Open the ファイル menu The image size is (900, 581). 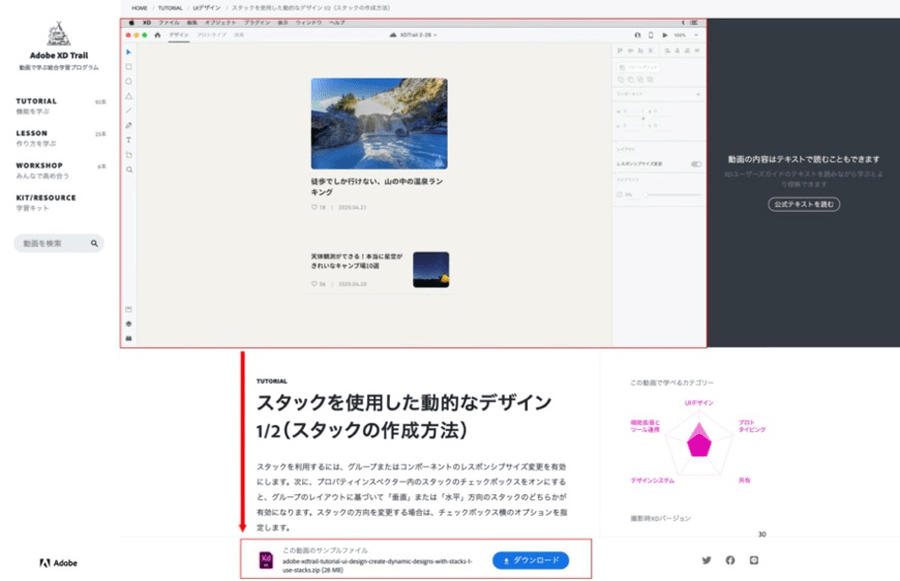click(169, 23)
